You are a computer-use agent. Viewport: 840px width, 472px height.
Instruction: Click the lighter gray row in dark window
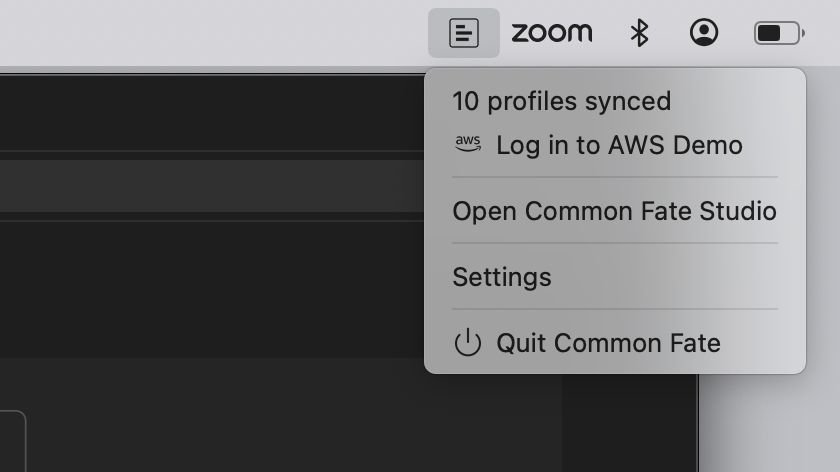coord(212,185)
